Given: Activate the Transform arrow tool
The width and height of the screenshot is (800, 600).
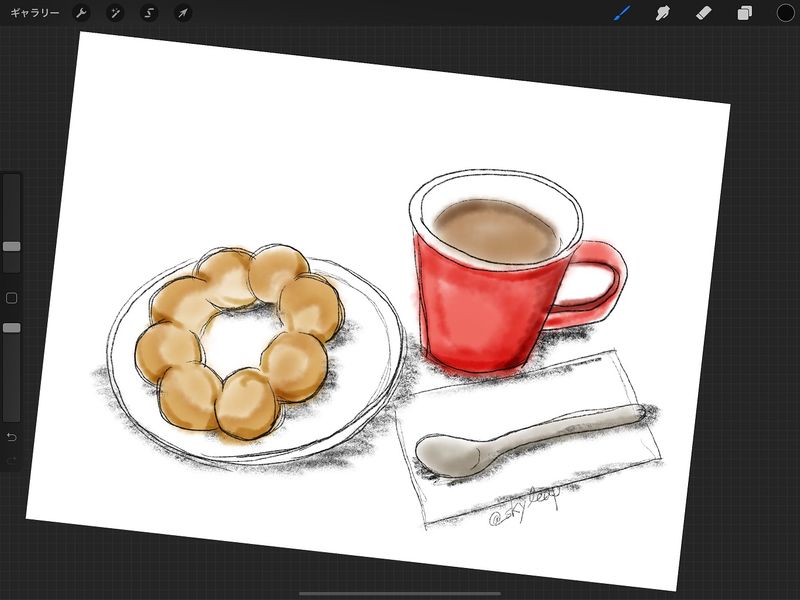Looking at the screenshot, I should pyautogui.click(x=182, y=13).
